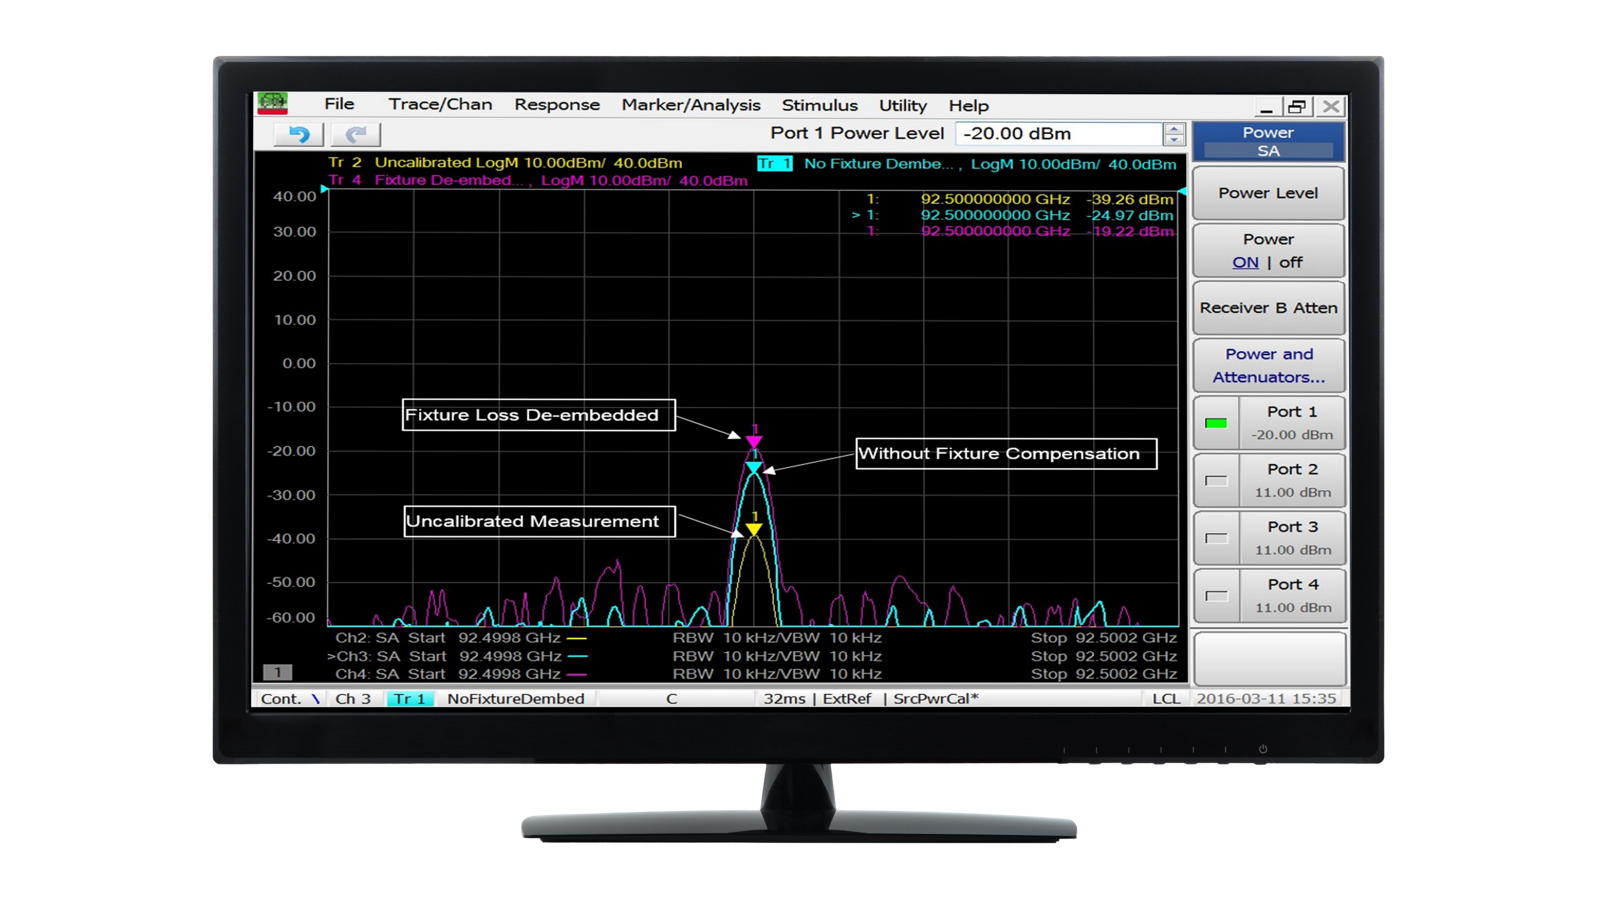
Task: Toggle Port 1 green power indicator
Action: (x=1216, y=423)
